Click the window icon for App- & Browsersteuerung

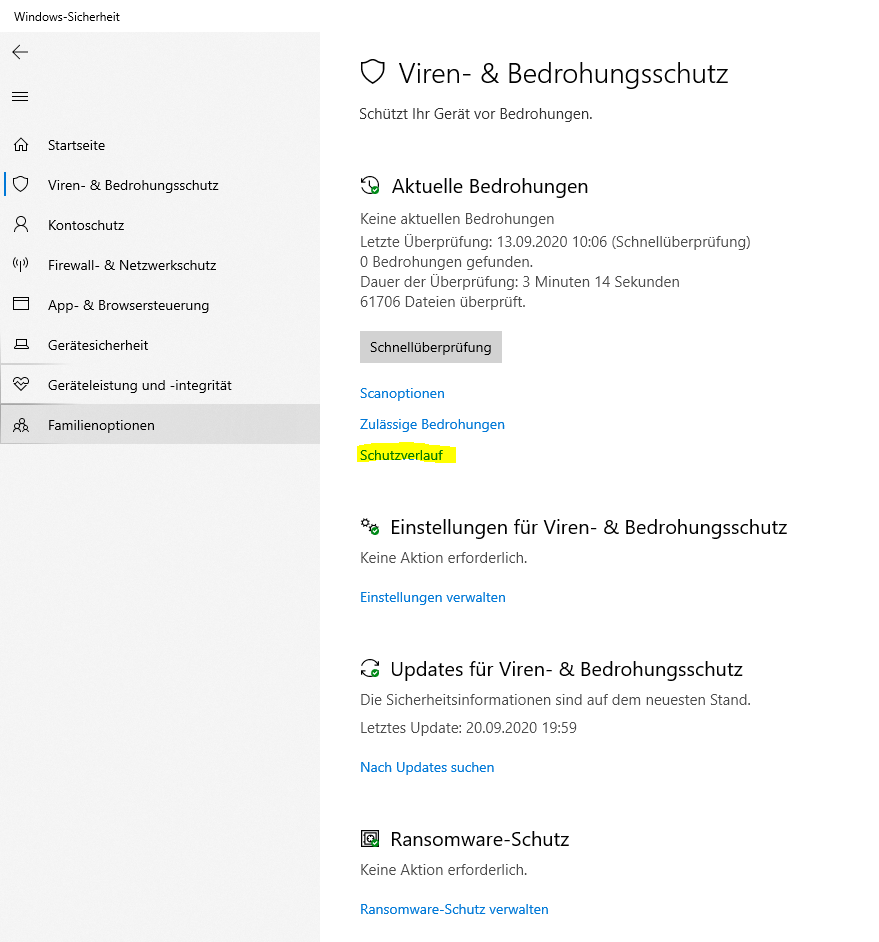coord(21,304)
